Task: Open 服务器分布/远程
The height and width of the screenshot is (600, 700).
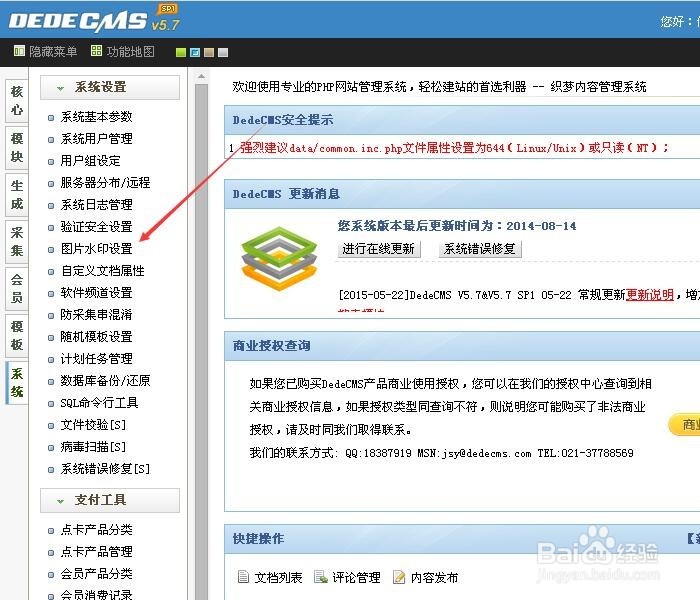Action: [x=105, y=183]
